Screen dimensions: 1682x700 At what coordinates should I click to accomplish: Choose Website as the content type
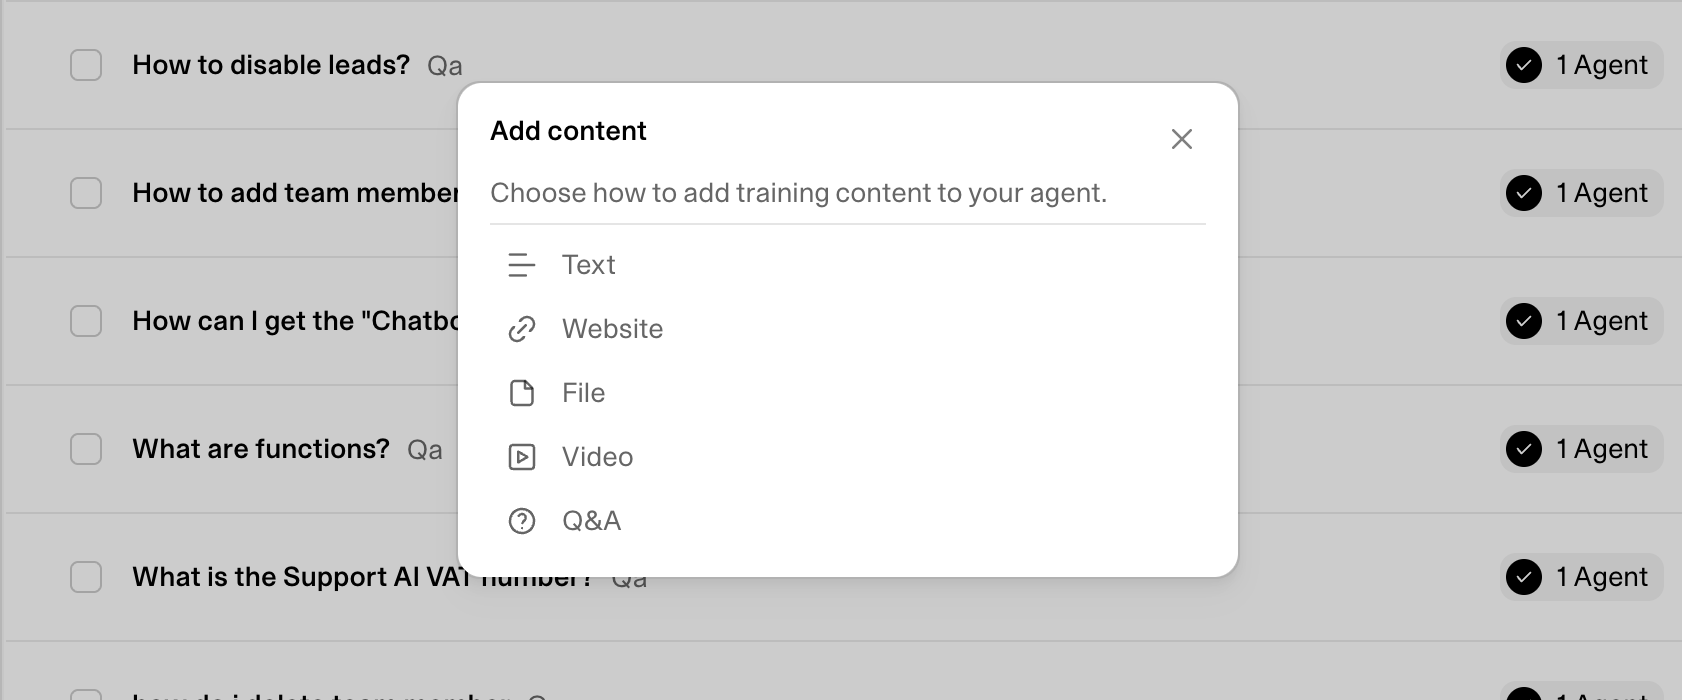612,329
